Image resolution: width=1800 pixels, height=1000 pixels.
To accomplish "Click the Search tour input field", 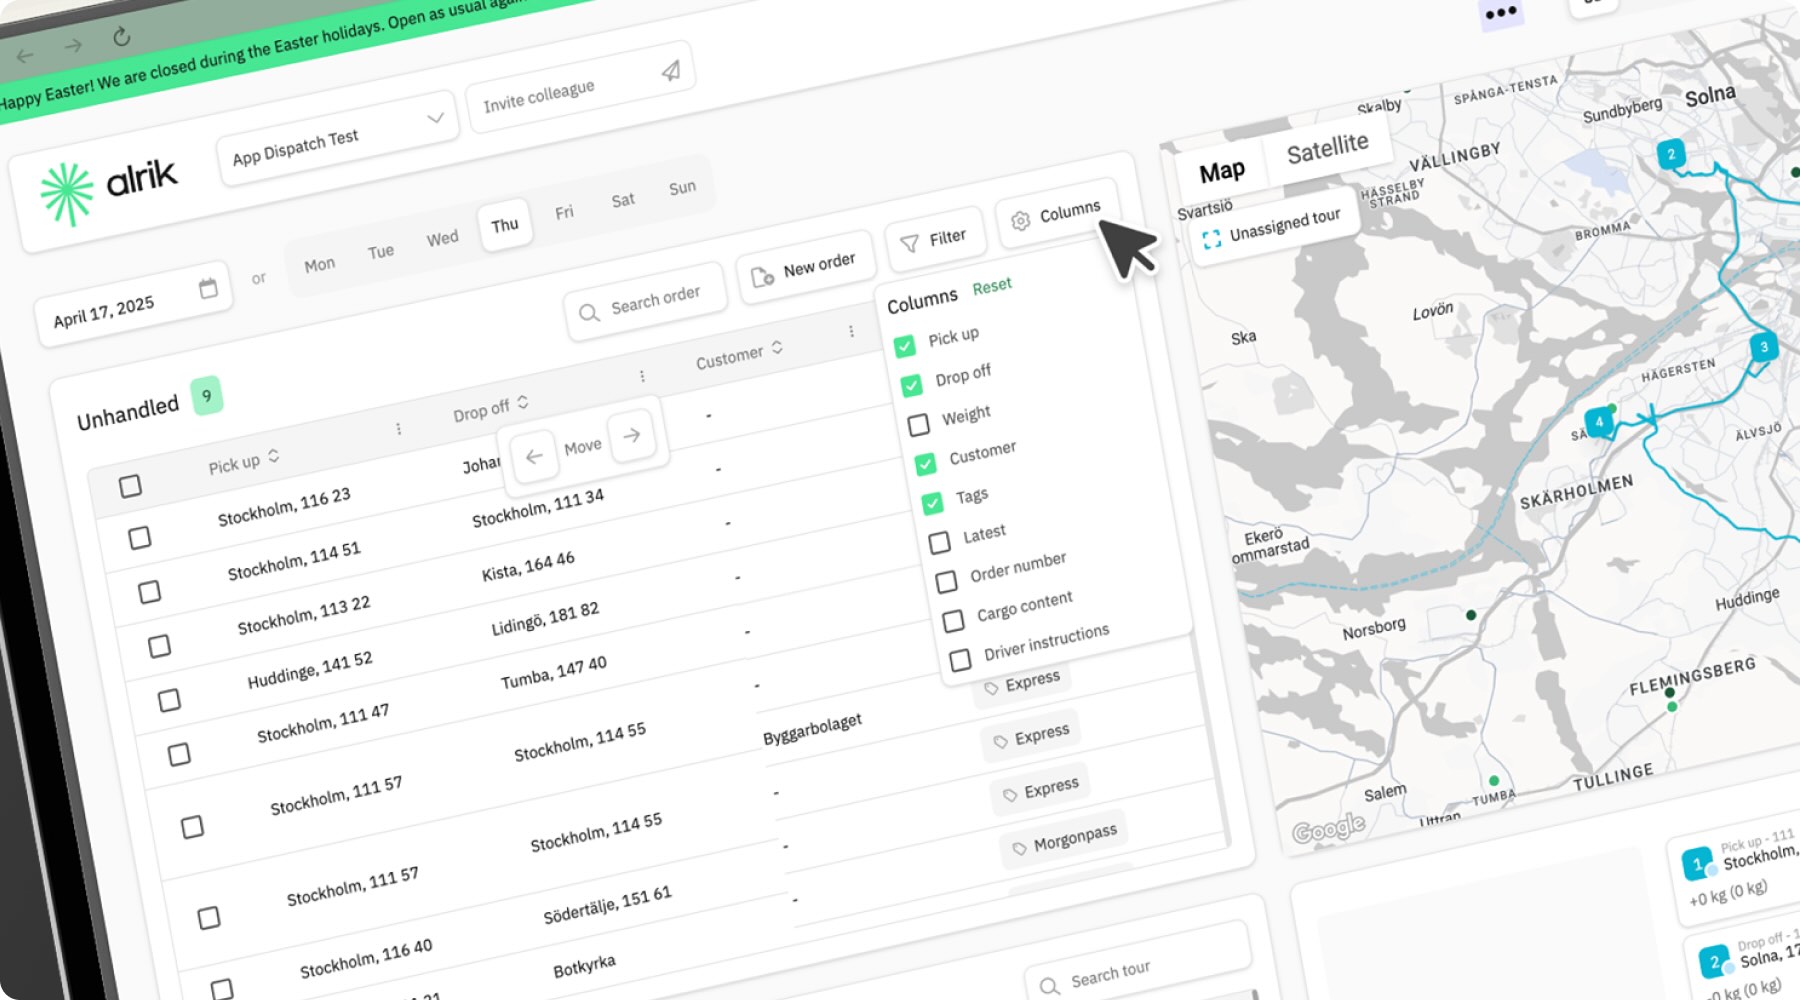I will click(x=1140, y=966).
